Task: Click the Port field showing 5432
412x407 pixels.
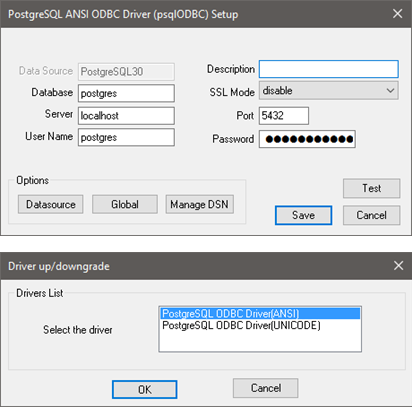Action: coord(284,116)
